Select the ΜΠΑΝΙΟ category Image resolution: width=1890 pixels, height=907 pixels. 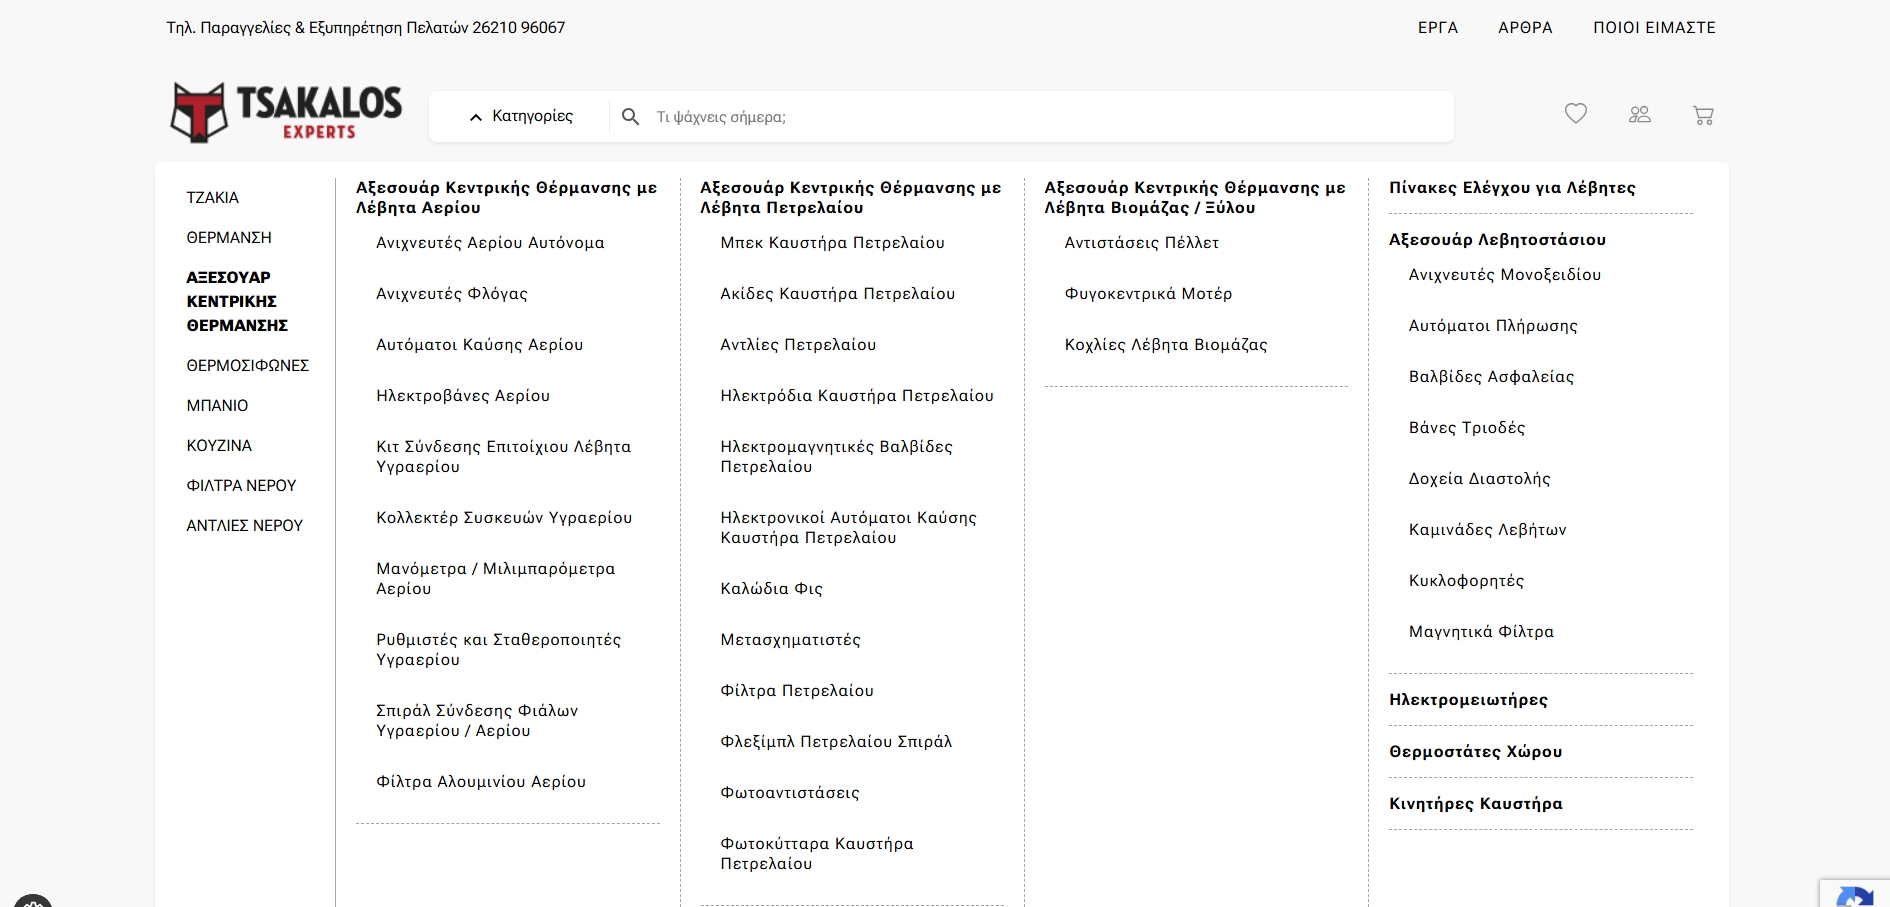(x=217, y=406)
